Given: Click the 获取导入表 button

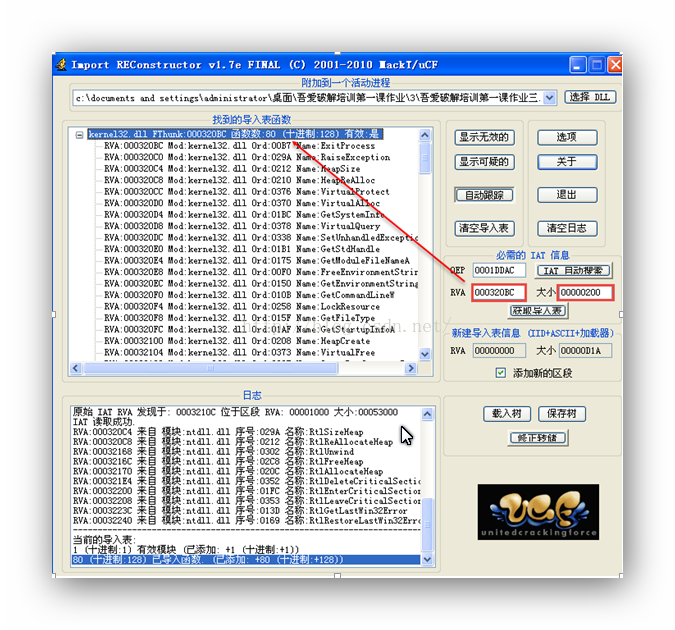Looking at the screenshot, I should (538, 310).
